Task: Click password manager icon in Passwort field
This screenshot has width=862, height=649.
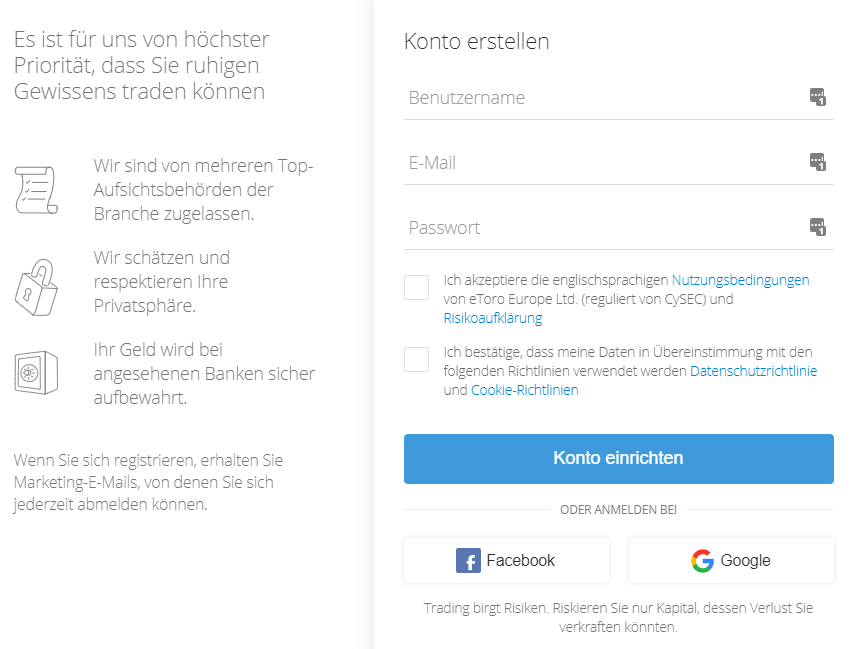Action: point(817,226)
